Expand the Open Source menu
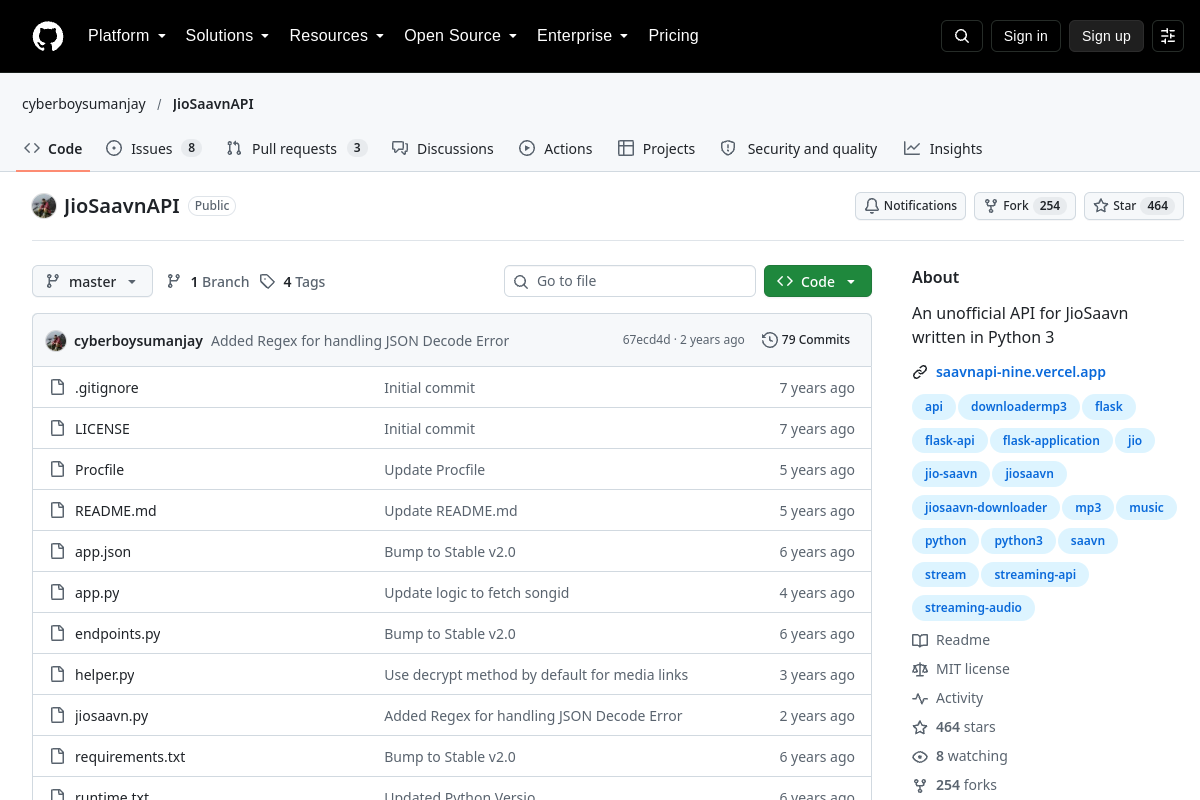The image size is (1200, 800). [x=461, y=36]
